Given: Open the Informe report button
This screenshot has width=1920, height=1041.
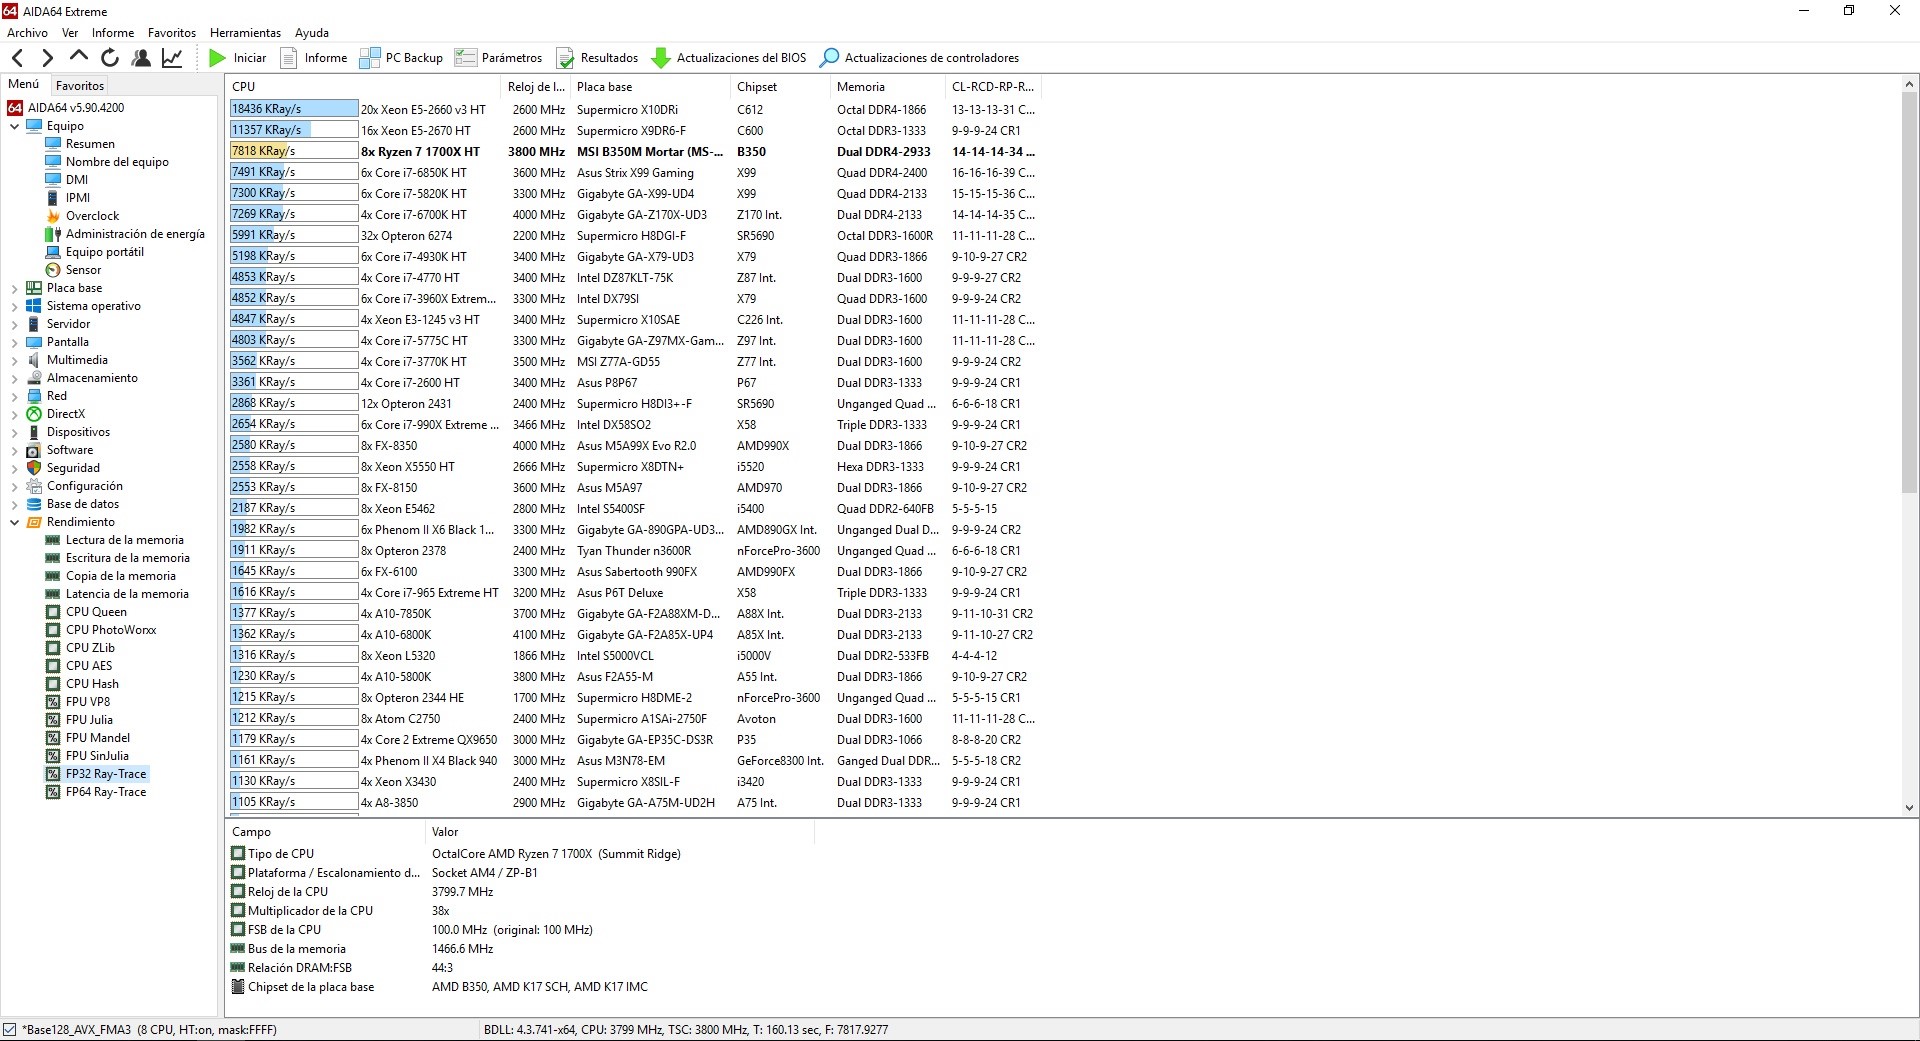Looking at the screenshot, I should click(x=314, y=58).
